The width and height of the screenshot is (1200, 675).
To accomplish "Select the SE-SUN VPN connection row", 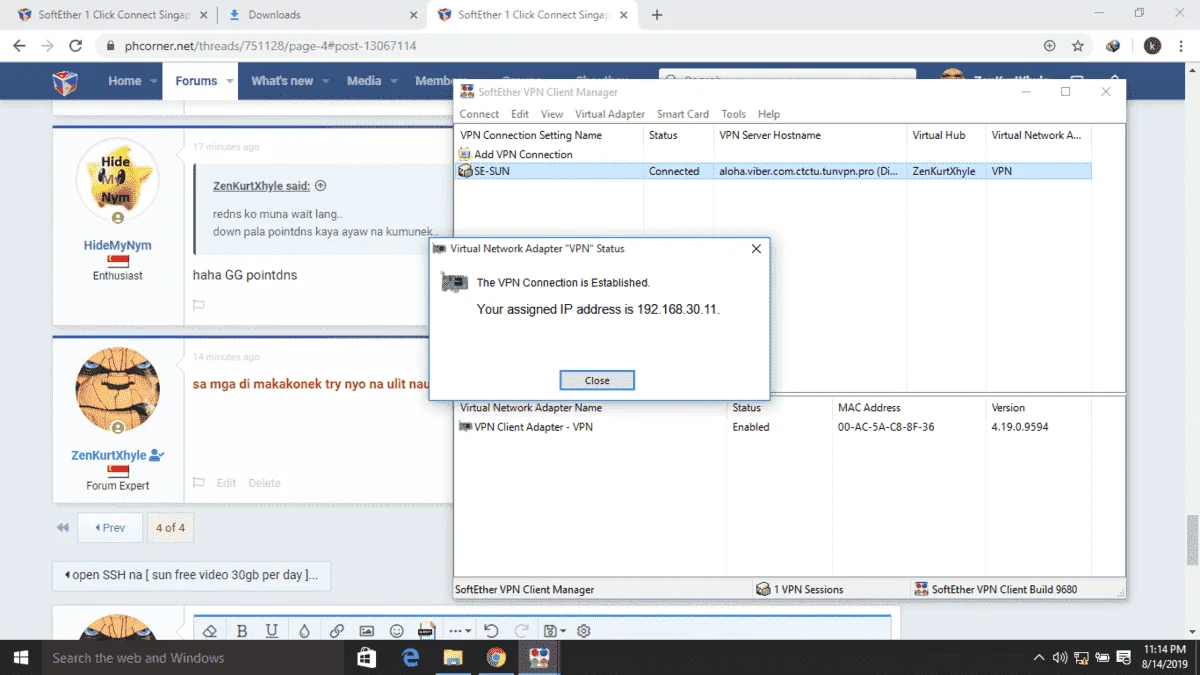I will 772,171.
